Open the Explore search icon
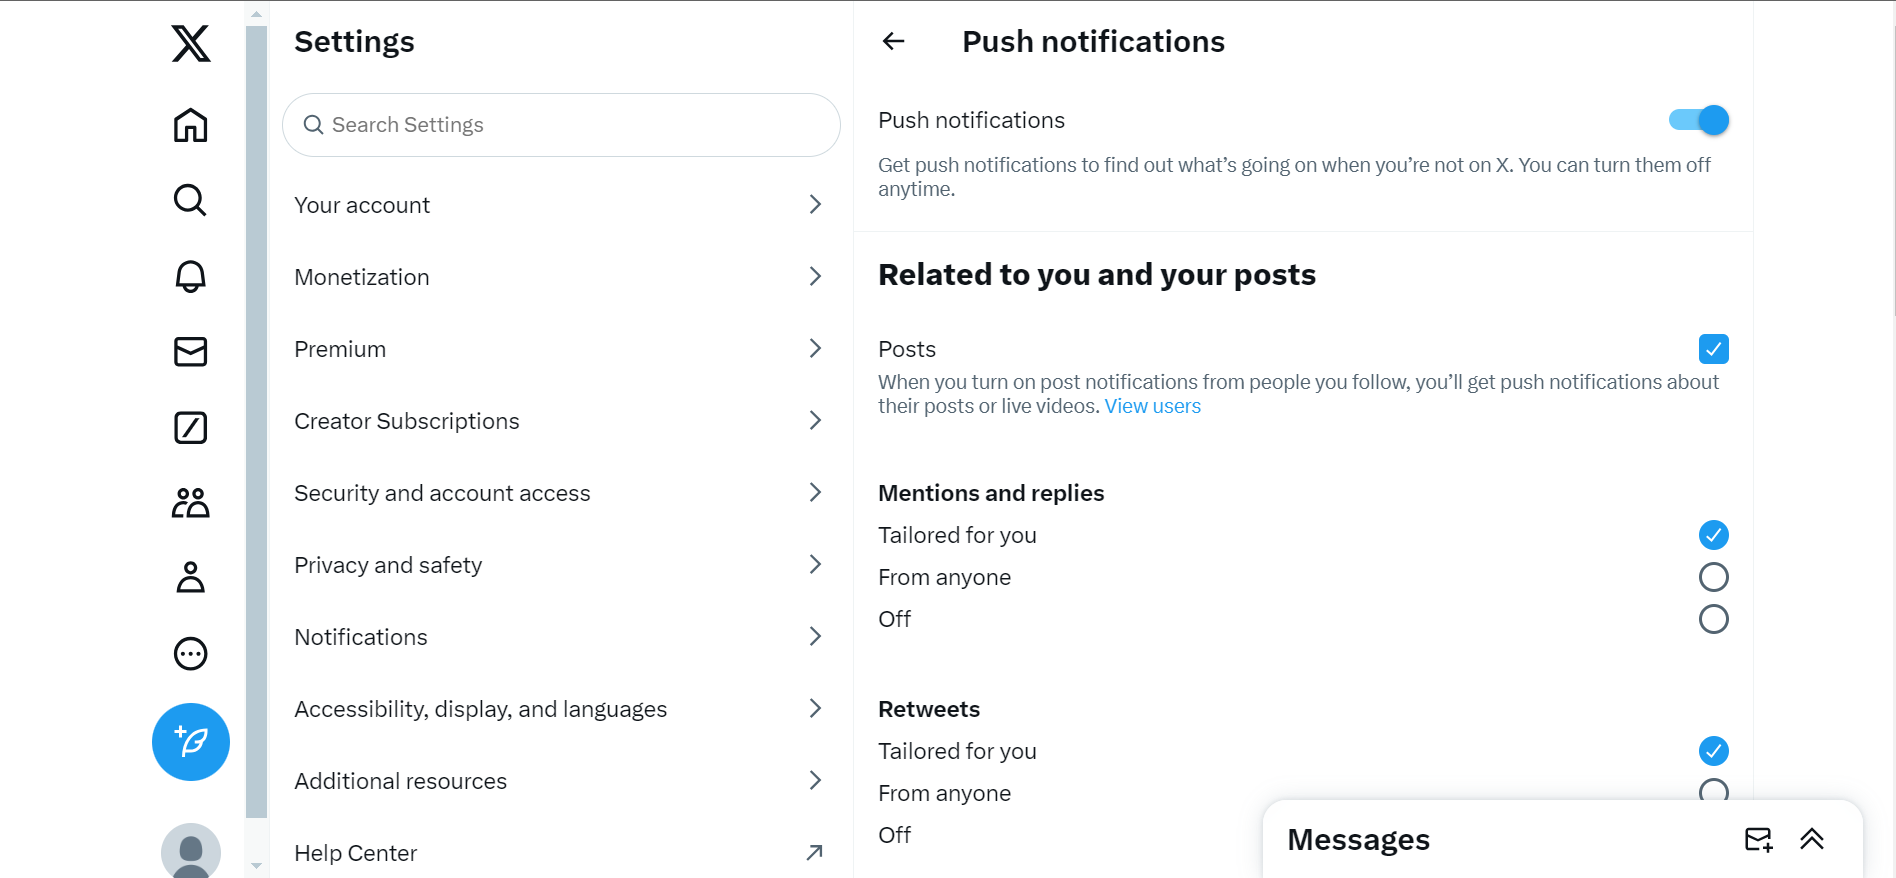This screenshot has width=1896, height=878. (x=190, y=200)
